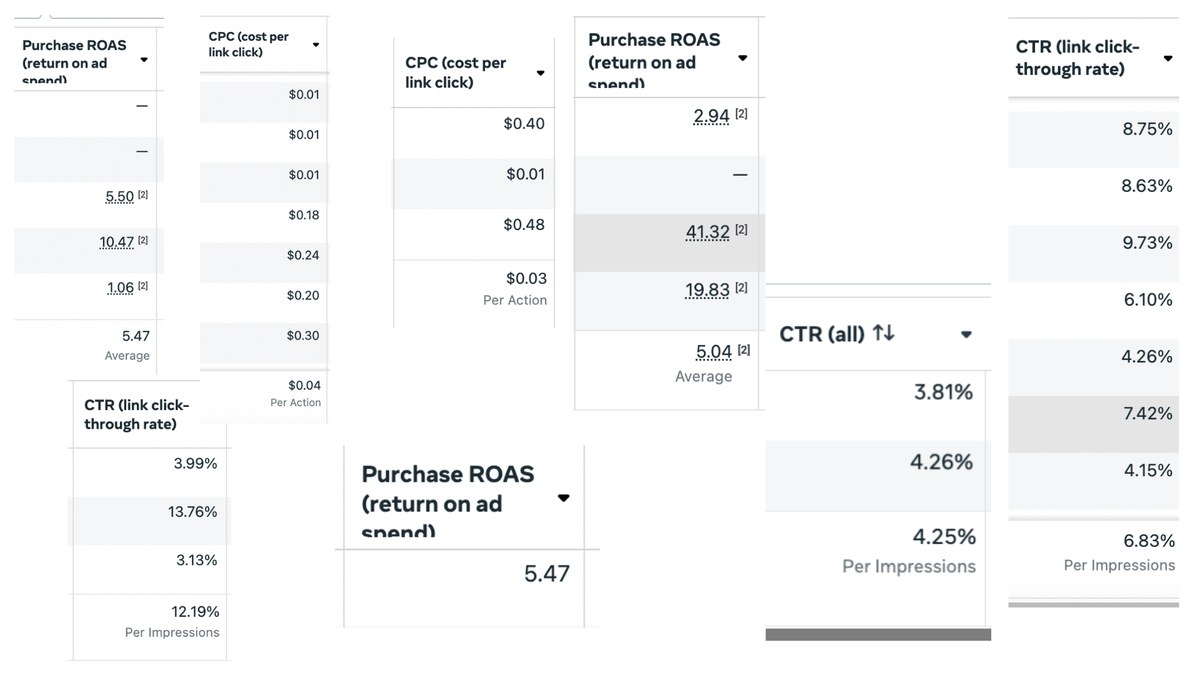Select the 41.32 ROAS value
Viewport: 1200px width, 675px height.
(707, 232)
